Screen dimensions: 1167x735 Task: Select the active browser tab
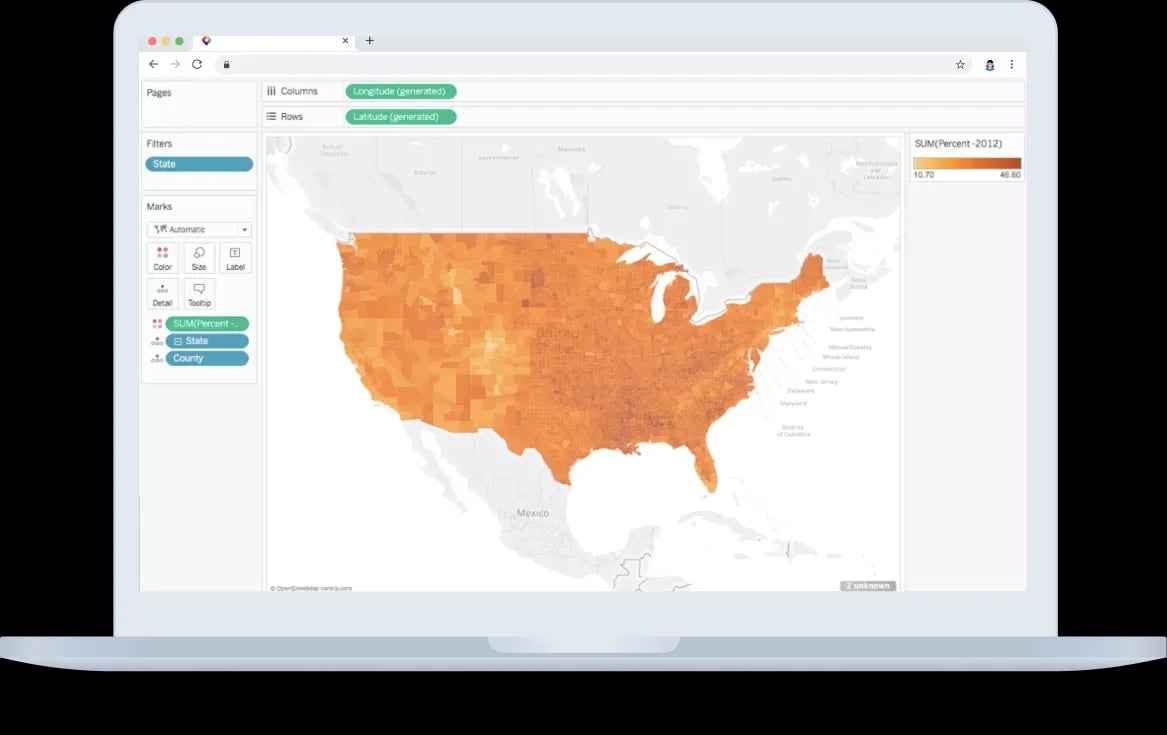tap(275, 41)
